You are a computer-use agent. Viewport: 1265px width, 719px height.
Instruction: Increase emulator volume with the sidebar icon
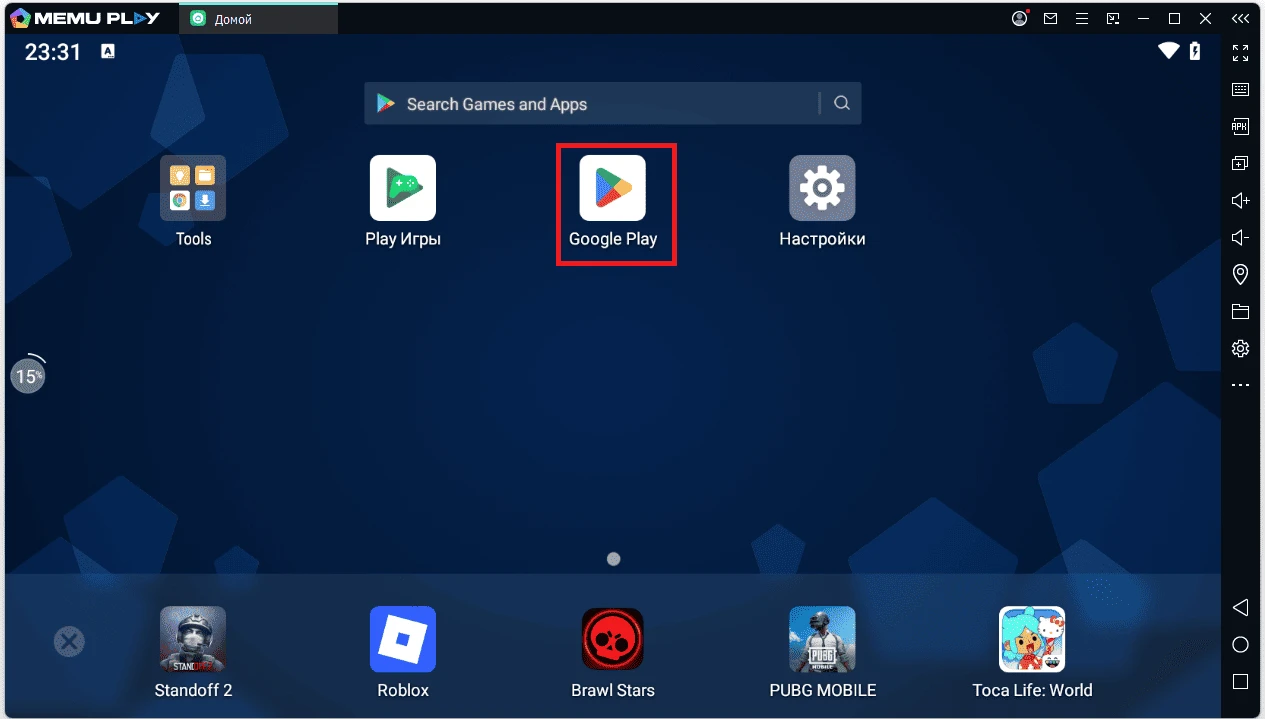tap(1240, 200)
